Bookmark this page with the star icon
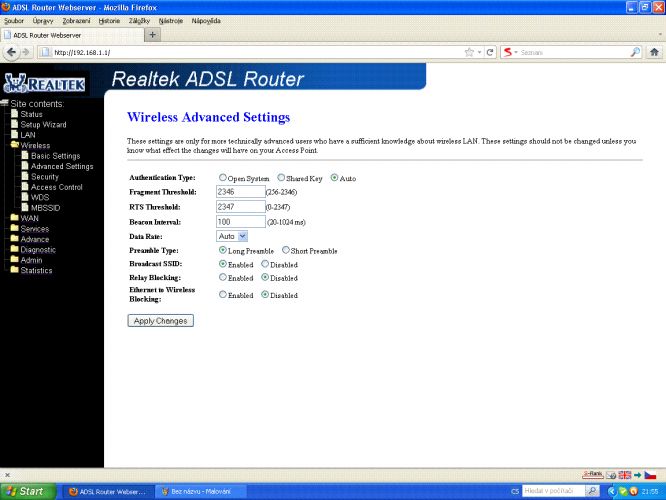Image resolution: width=666 pixels, height=500 pixels. coord(469,52)
